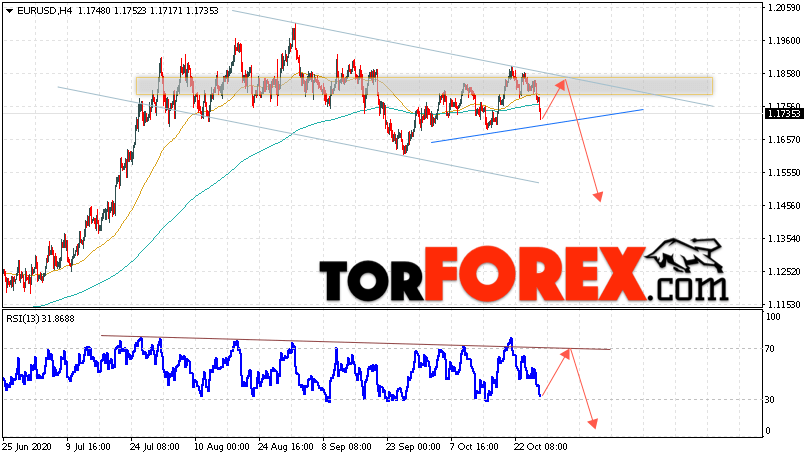Select the 1.15550 price axis label

(784, 173)
